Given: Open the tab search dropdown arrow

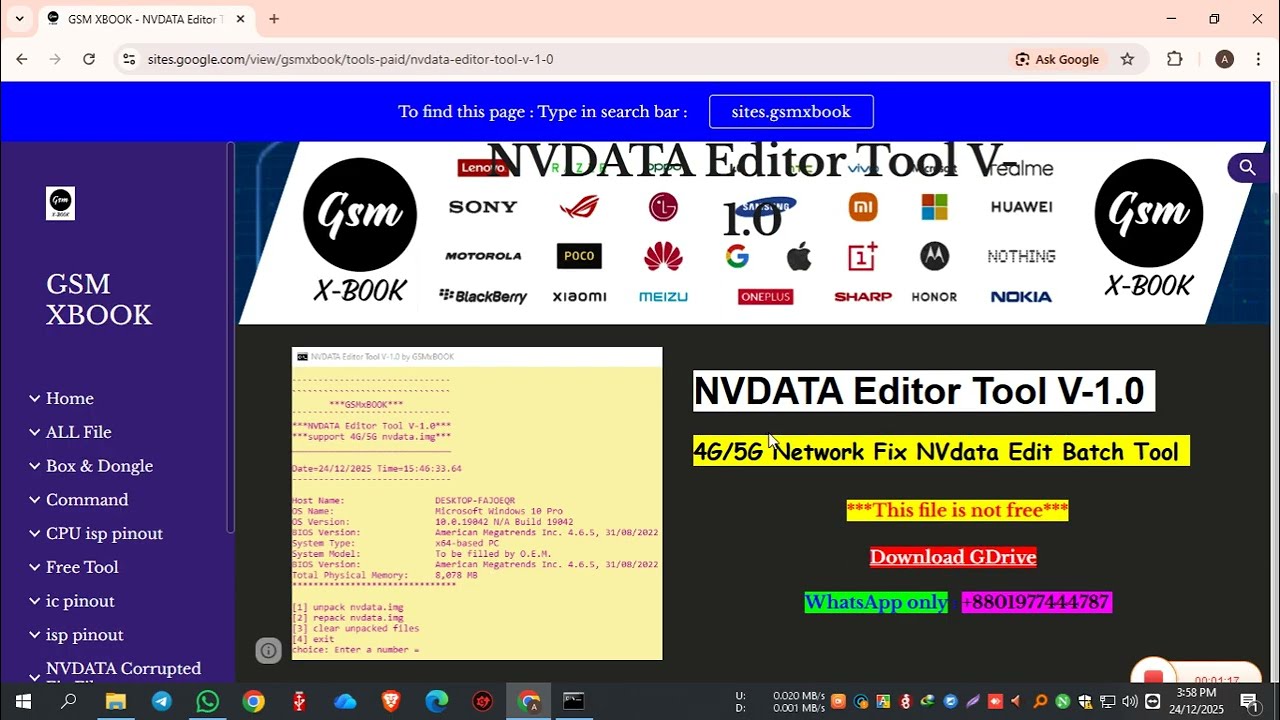Looking at the screenshot, I should point(19,18).
